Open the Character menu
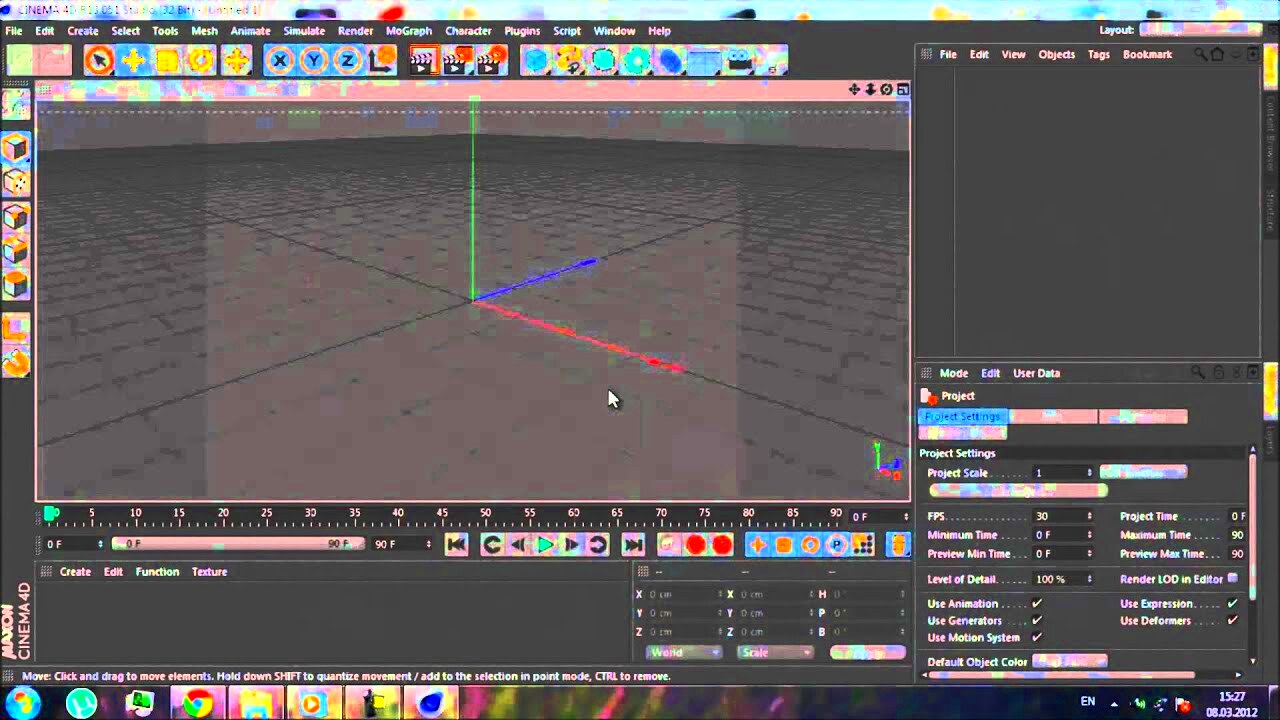This screenshot has height=720, width=1280. pyautogui.click(x=468, y=31)
